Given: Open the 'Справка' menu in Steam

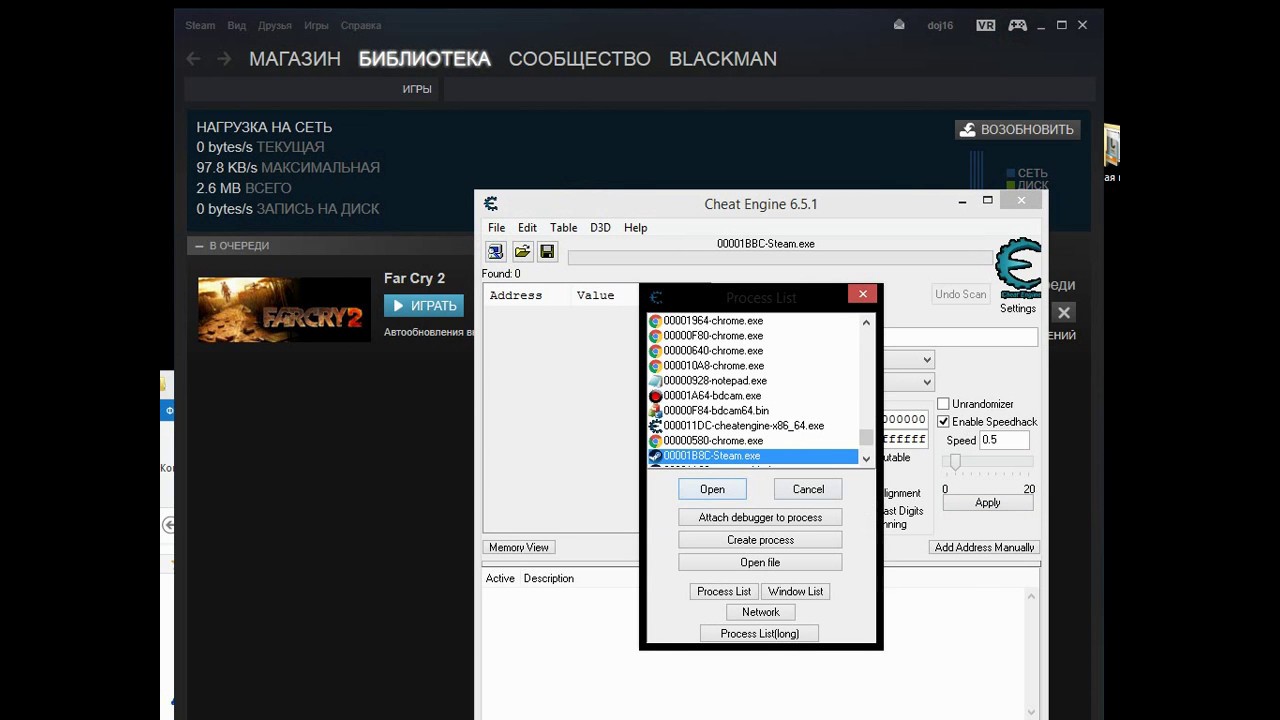Looking at the screenshot, I should [360, 25].
